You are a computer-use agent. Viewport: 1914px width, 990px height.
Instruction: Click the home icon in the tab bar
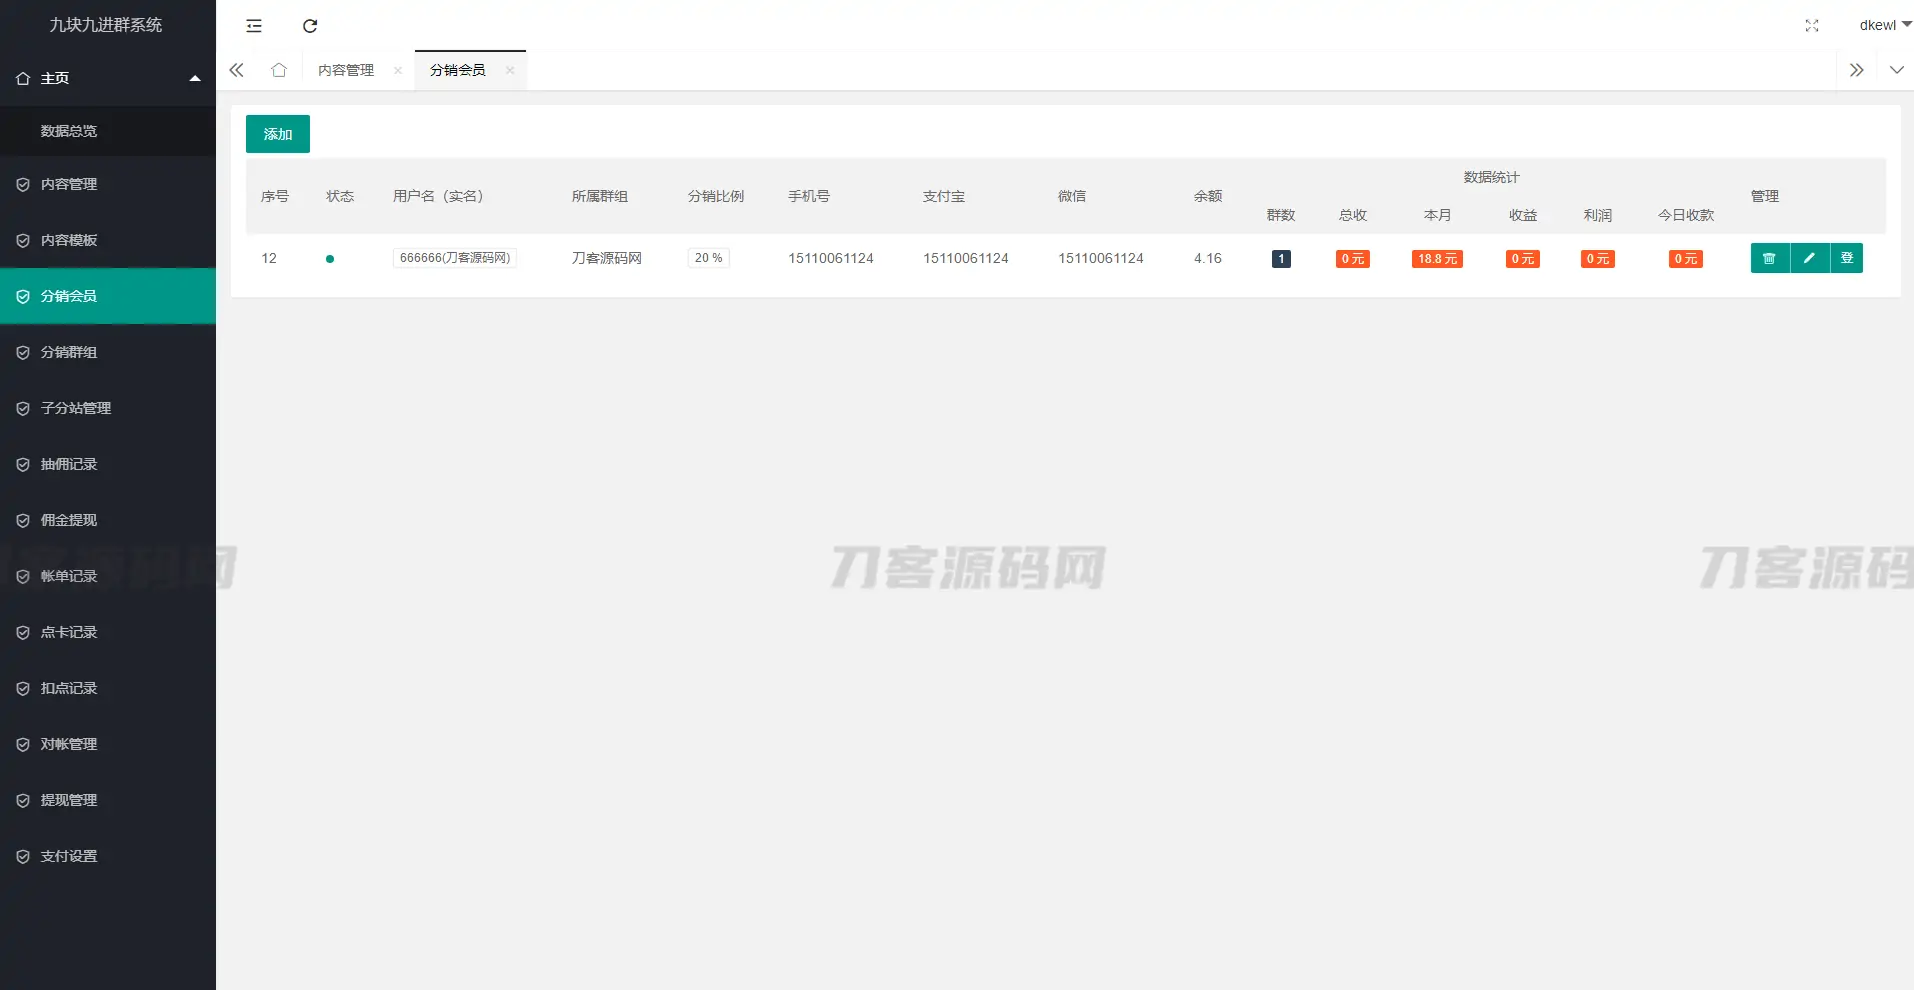[278, 70]
